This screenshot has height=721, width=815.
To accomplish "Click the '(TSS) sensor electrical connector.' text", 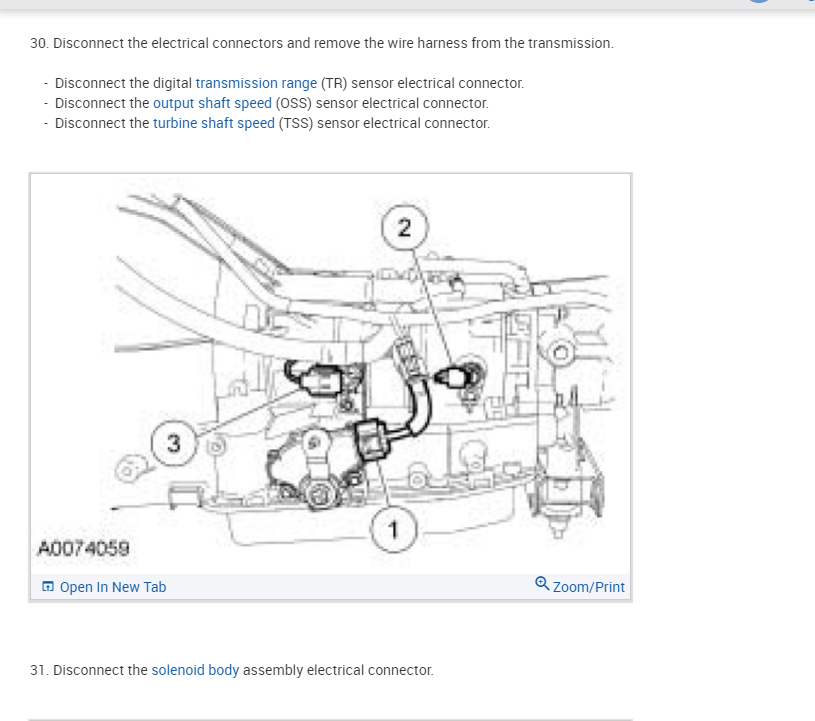I will pos(384,123).
